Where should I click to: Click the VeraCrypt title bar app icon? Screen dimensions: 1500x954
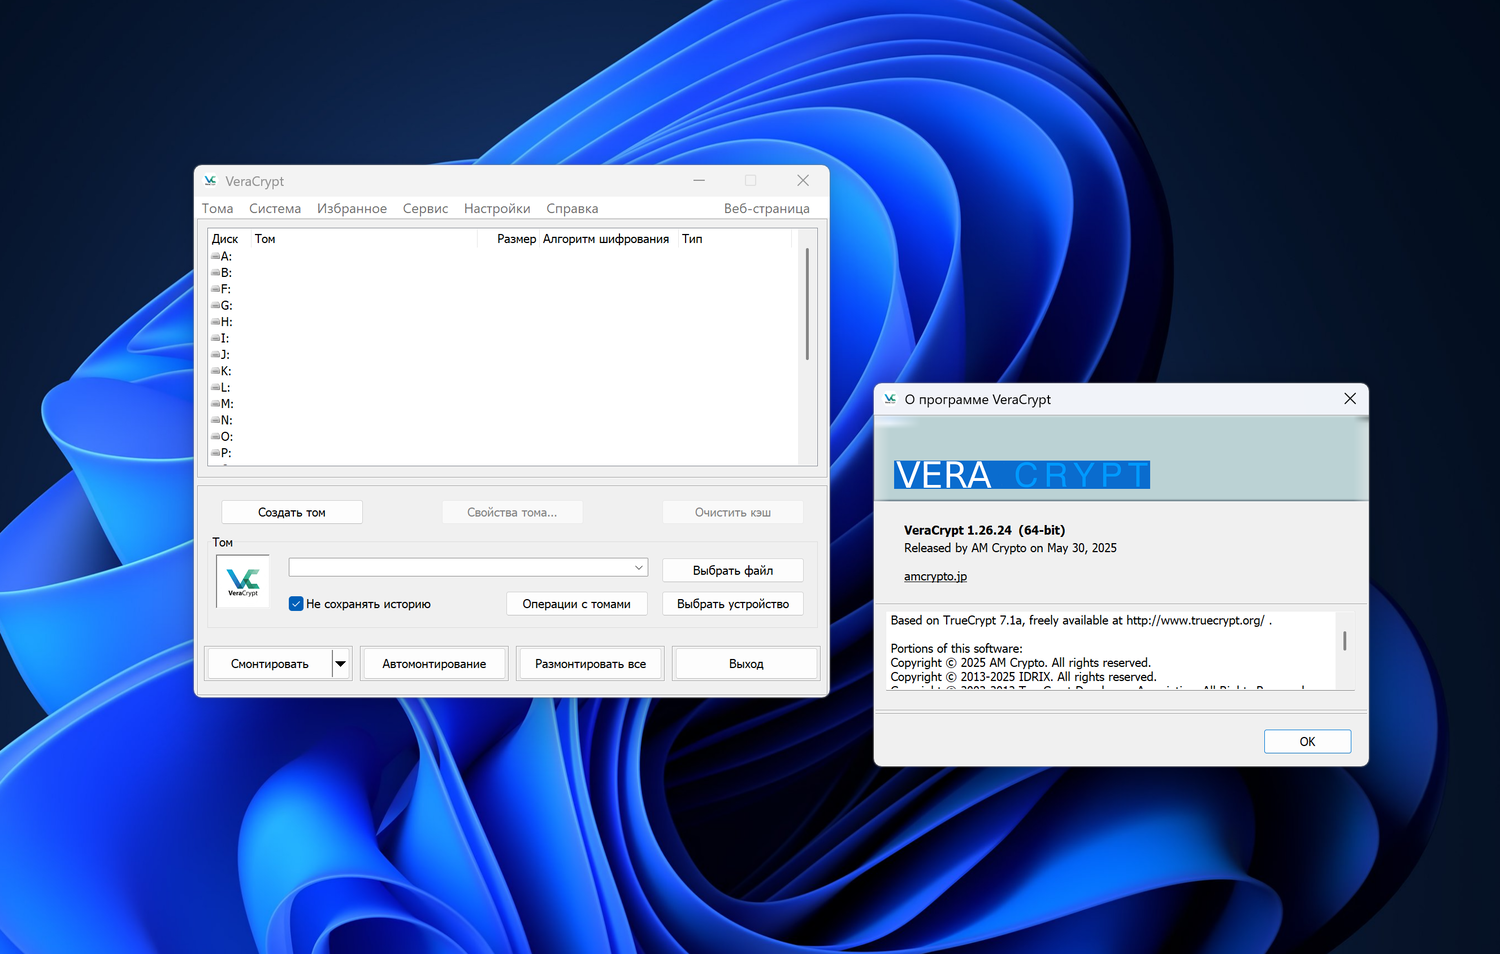coord(210,181)
